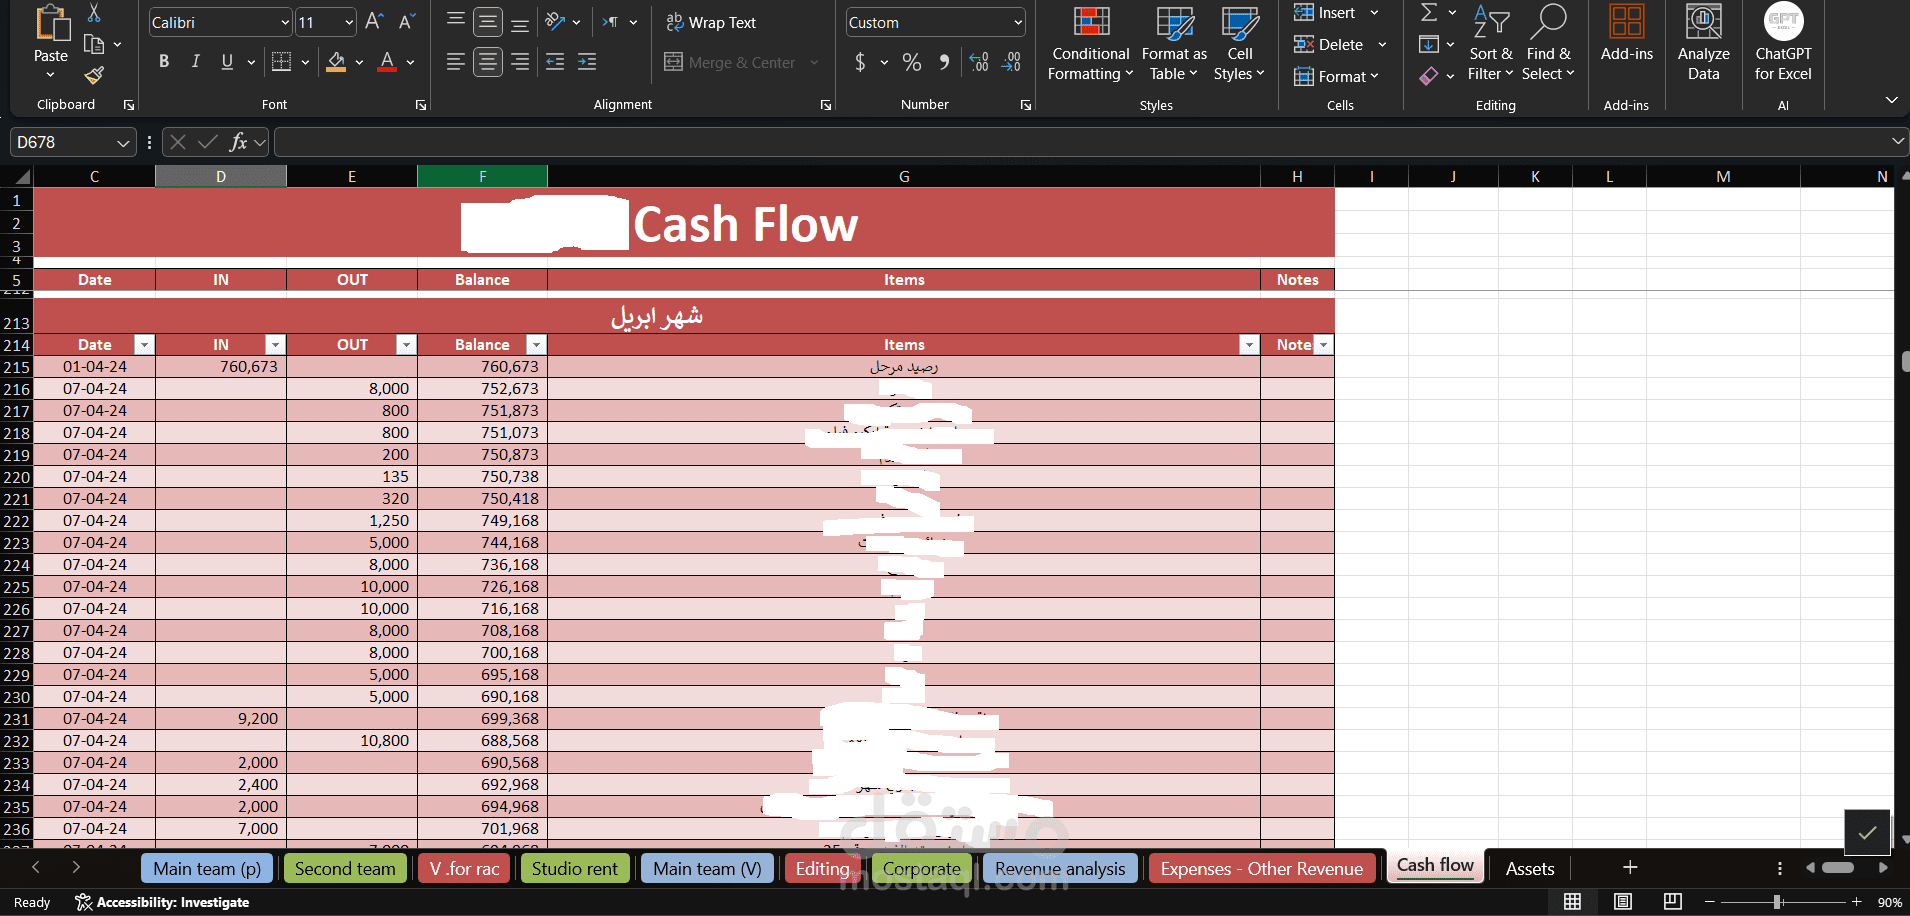The height and width of the screenshot is (916, 1910).
Task: Open Conditional Formatting menu
Action: click(x=1090, y=43)
